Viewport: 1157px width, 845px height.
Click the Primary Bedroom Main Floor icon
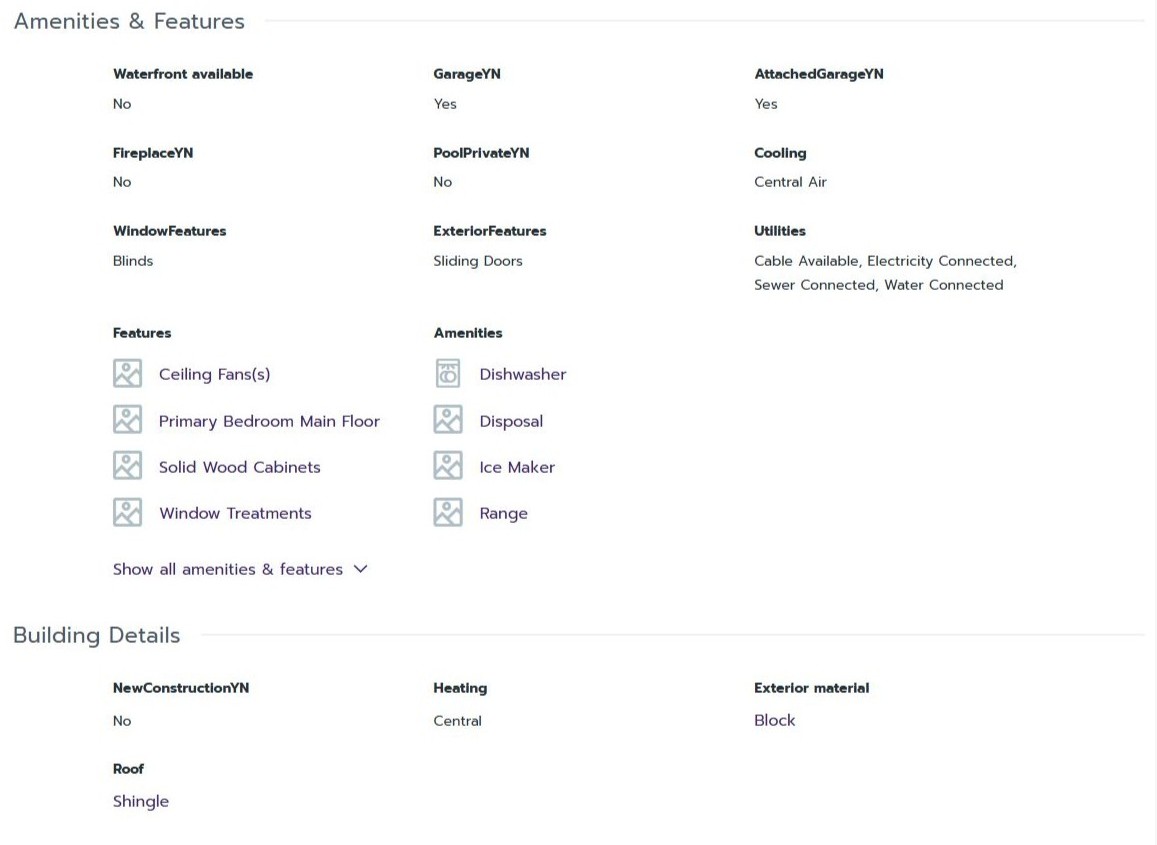[x=127, y=420]
